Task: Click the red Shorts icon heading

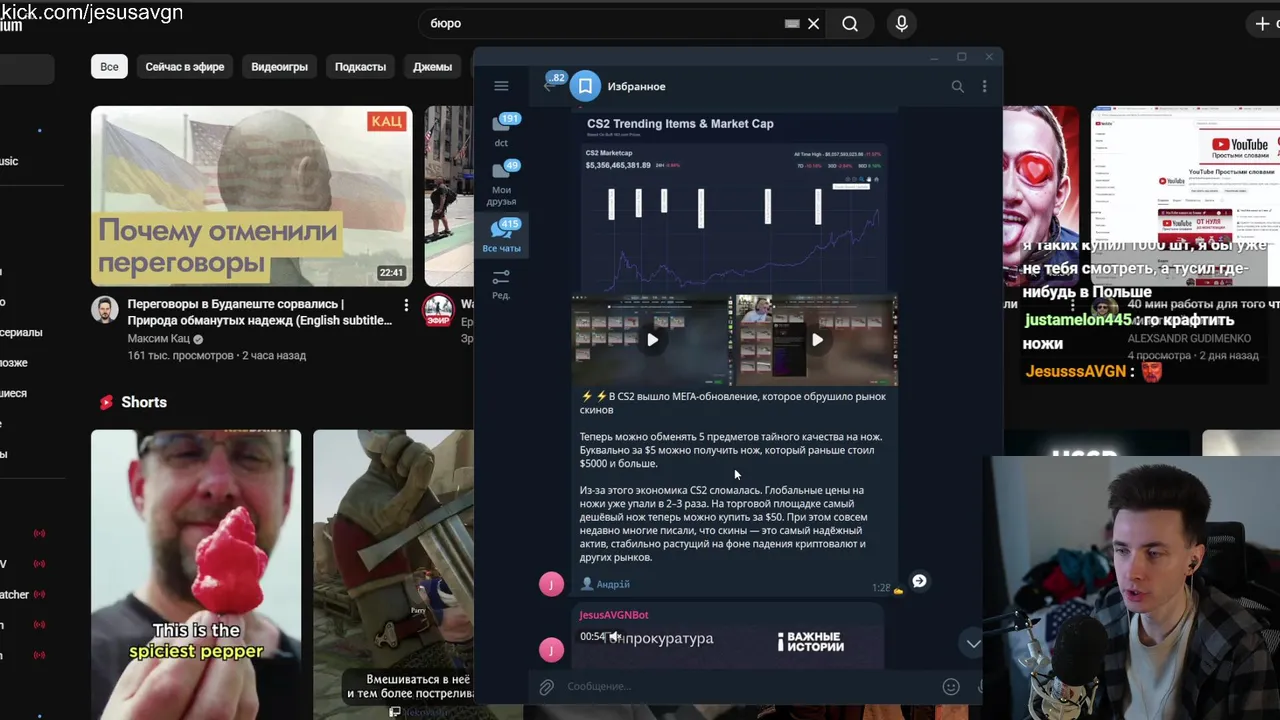Action: point(106,402)
